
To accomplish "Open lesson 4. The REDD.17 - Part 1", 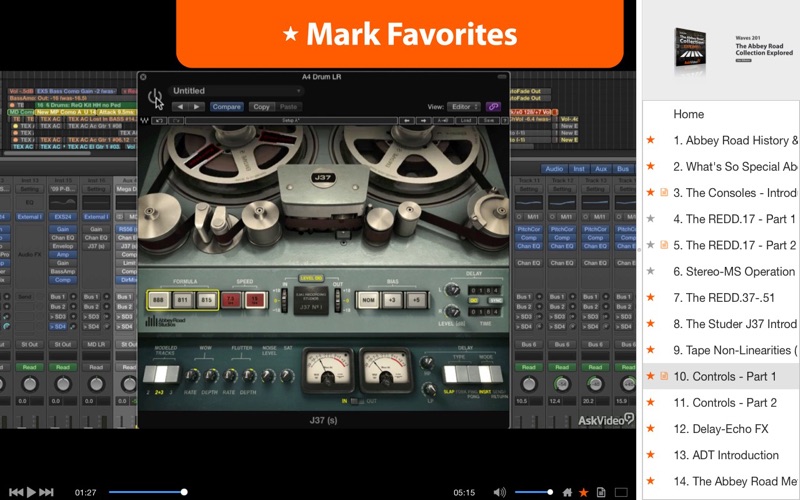I will click(734, 219).
